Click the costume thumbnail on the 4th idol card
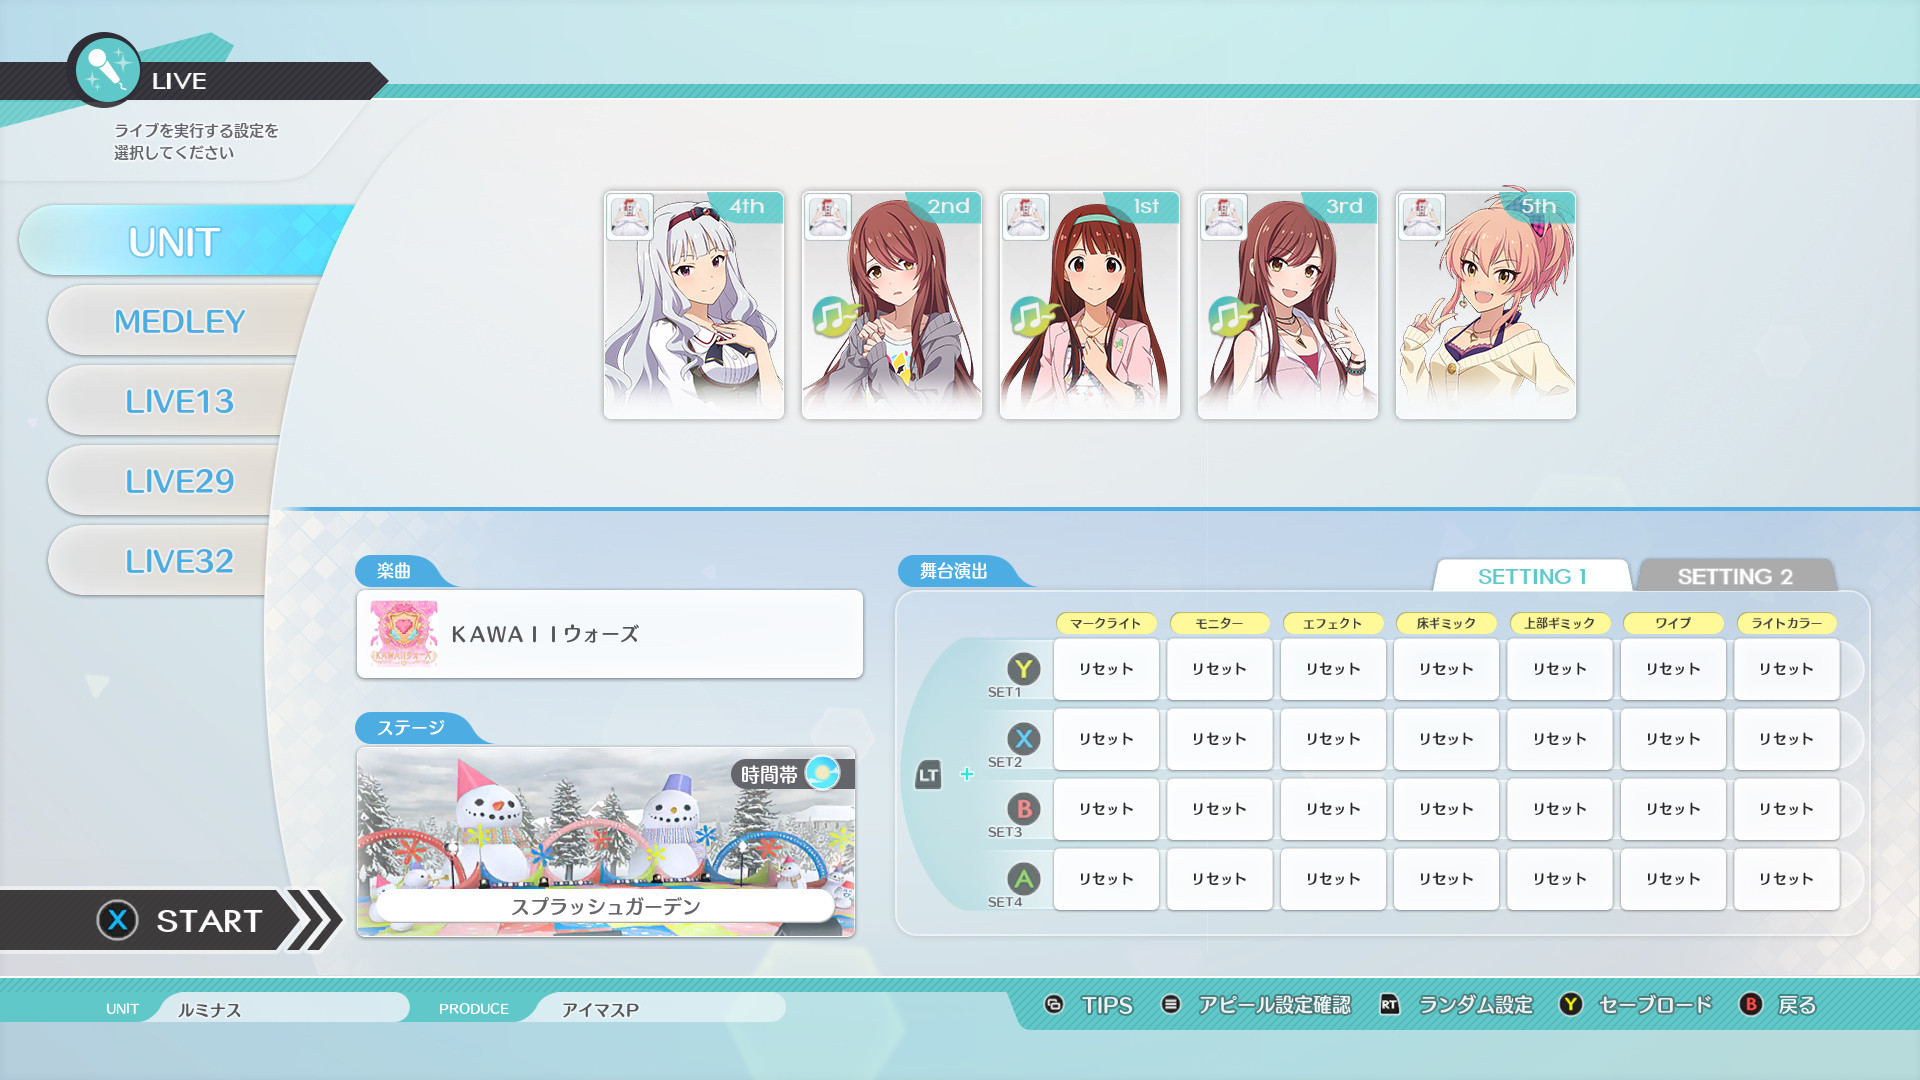This screenshot has height=1080, width=1920. point(628,217)
